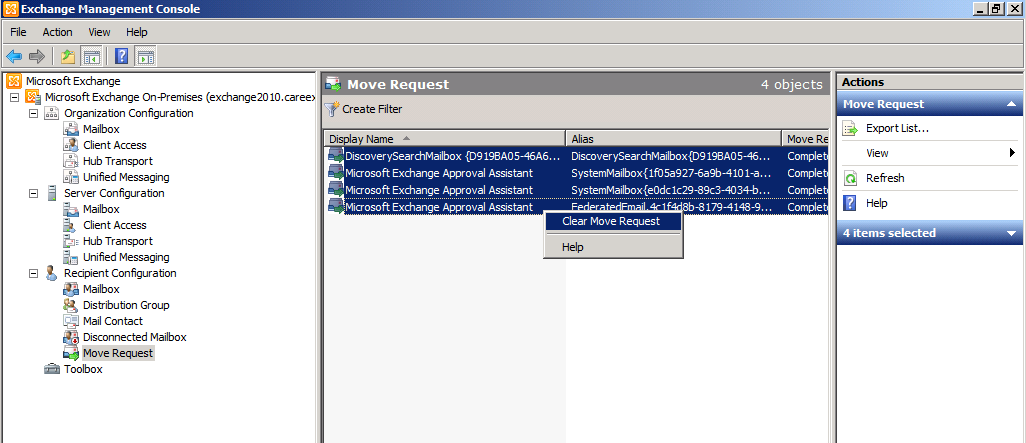The width and height of the screenshot is (1026, 443).
Task: Click the Unified Messaging icon under Organization Configuration
Action: tap(71, 177)
